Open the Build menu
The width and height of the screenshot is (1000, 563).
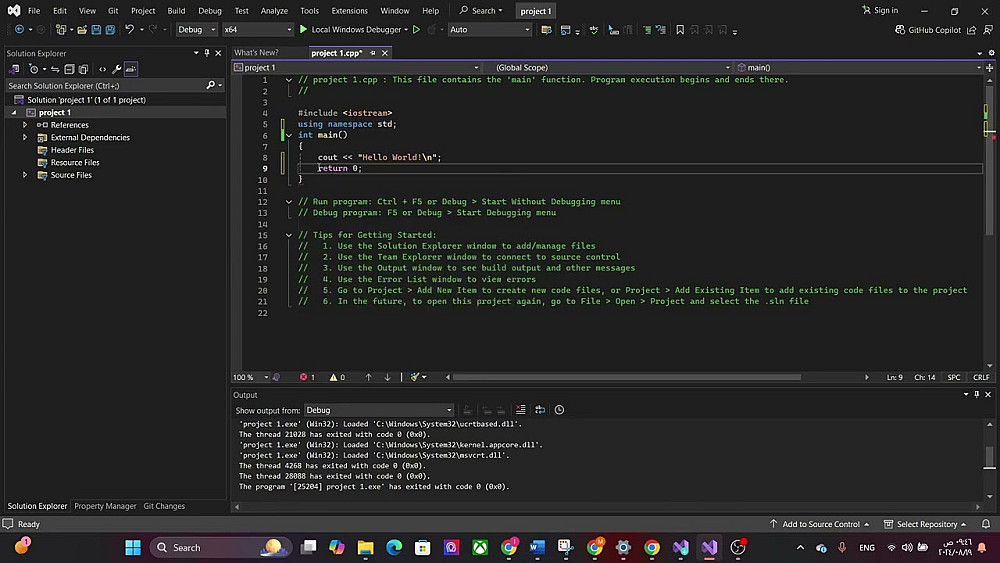click(x=176, y=11)
